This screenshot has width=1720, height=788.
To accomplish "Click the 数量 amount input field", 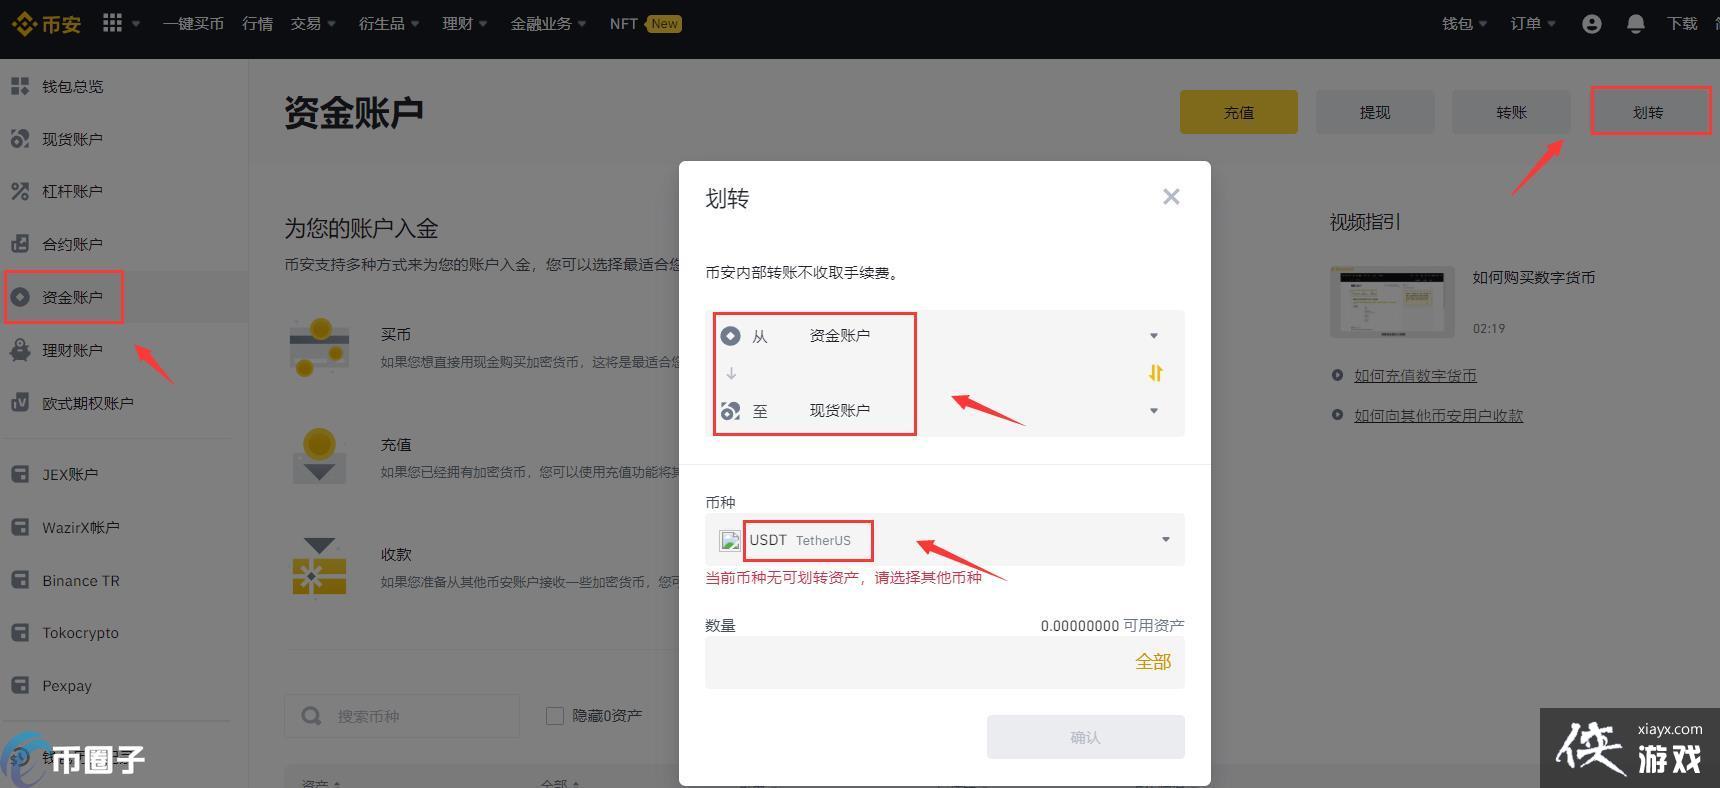I will coord(915,662).
